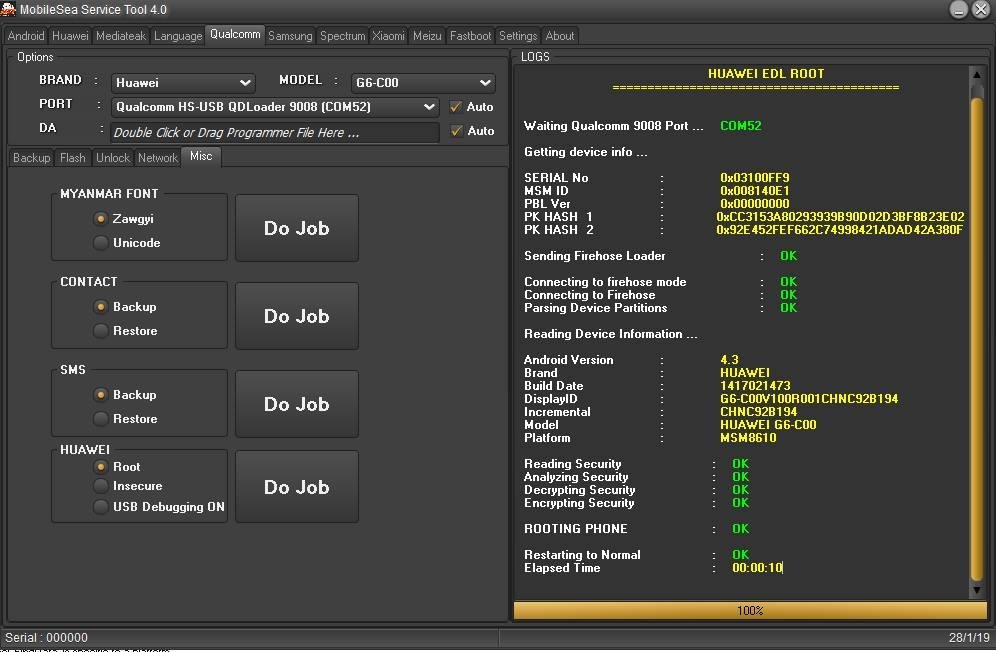Click the MobileSea app icon in title bar
996x652 pixels.
9,10
